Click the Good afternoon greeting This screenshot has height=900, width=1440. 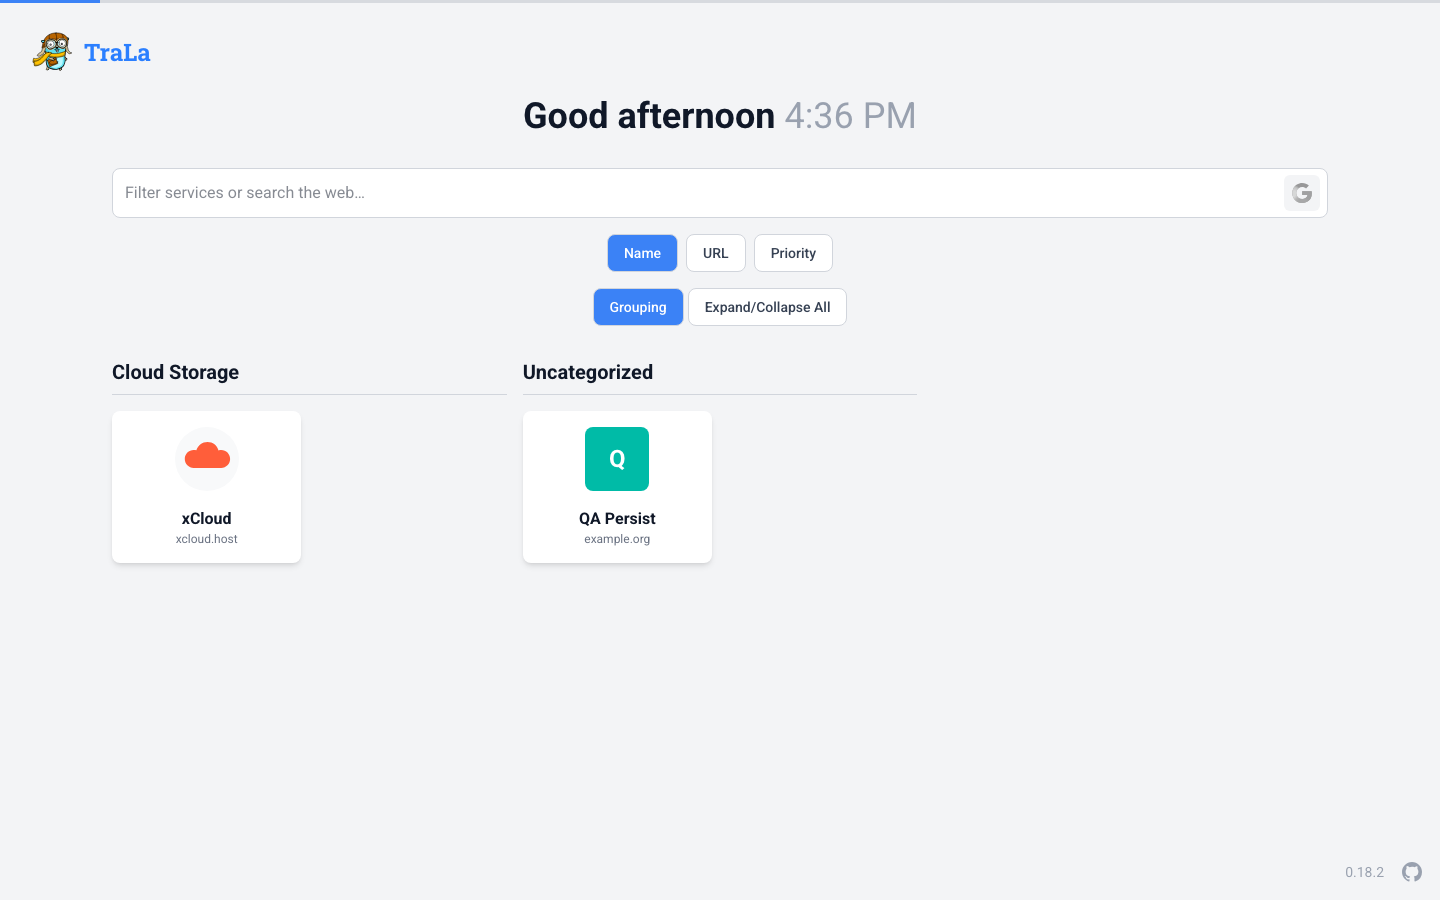click(x=649, y=116)
